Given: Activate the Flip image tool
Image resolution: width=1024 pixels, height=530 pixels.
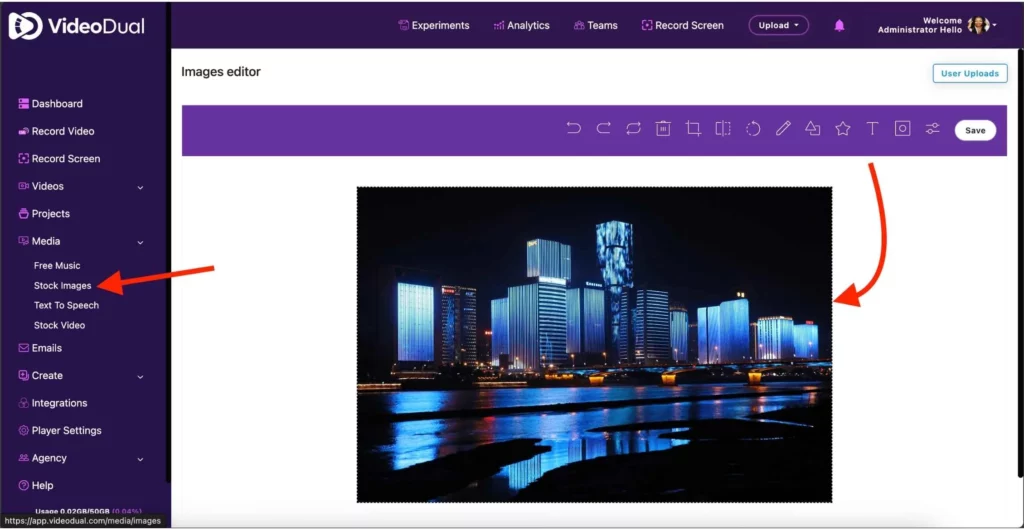Looking at the screenshot, I should coord(723,129).
